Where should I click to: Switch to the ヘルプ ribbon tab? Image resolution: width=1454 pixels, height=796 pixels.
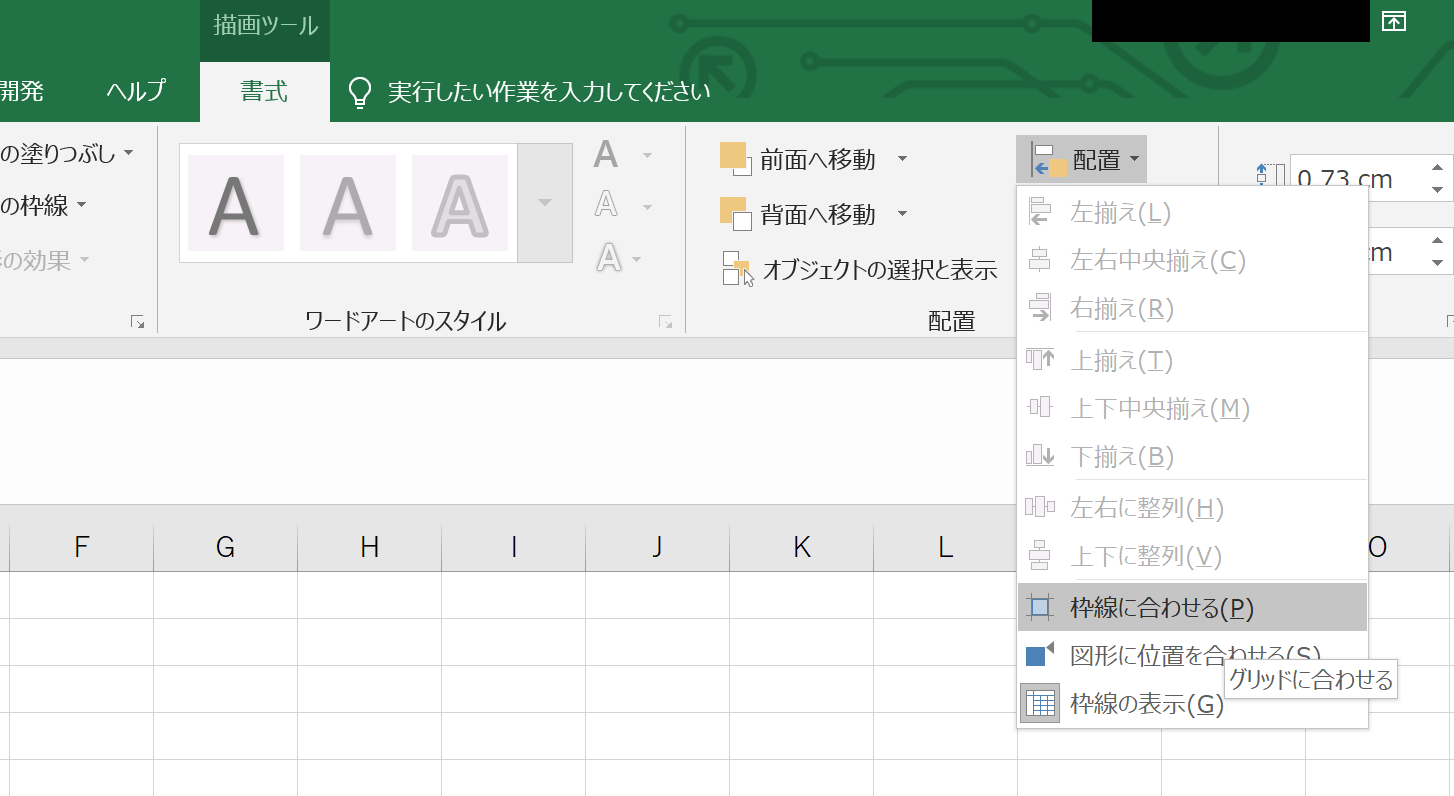pyautogui.click(x=136, y=92)
